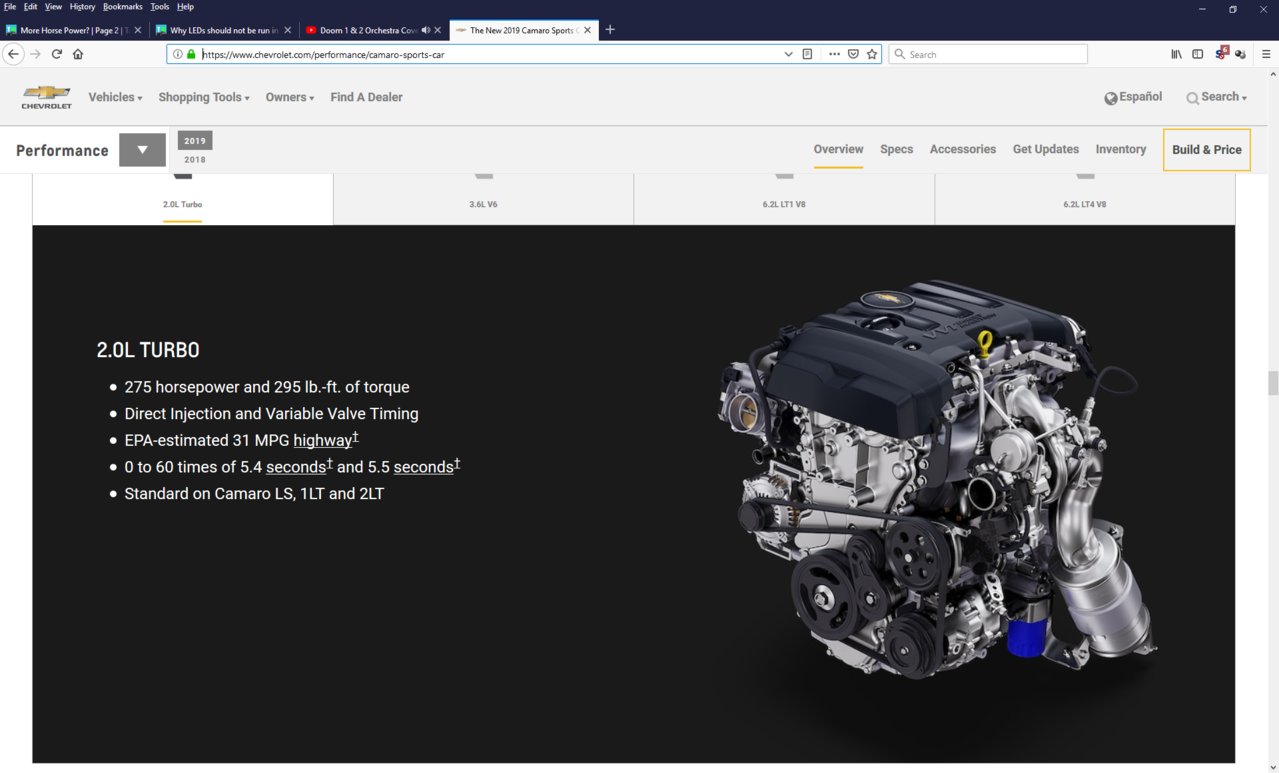Screen dimensions: 1279x773
Task: Toggle reader view in address bar
Action: [x=807, y=54]
